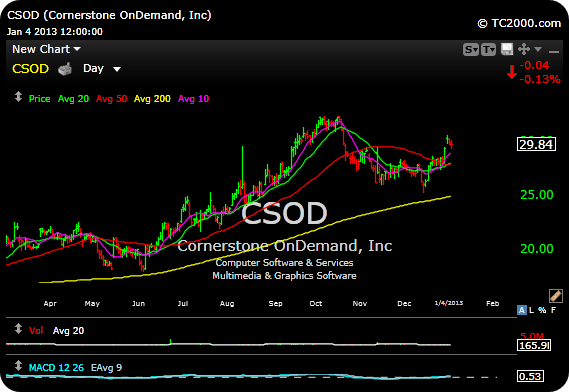
Task: Select the Price legend label
Action: point(40,99)
